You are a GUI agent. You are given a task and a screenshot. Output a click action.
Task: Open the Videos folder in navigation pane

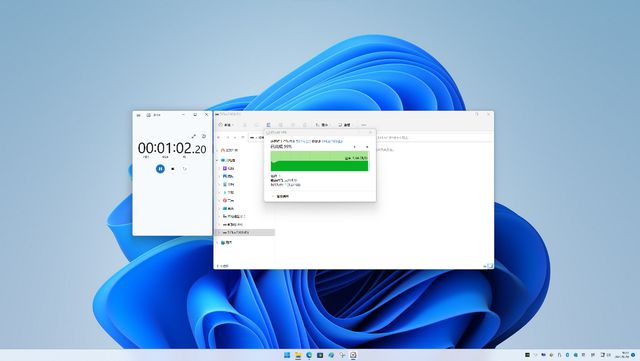(x=228, y=168)
